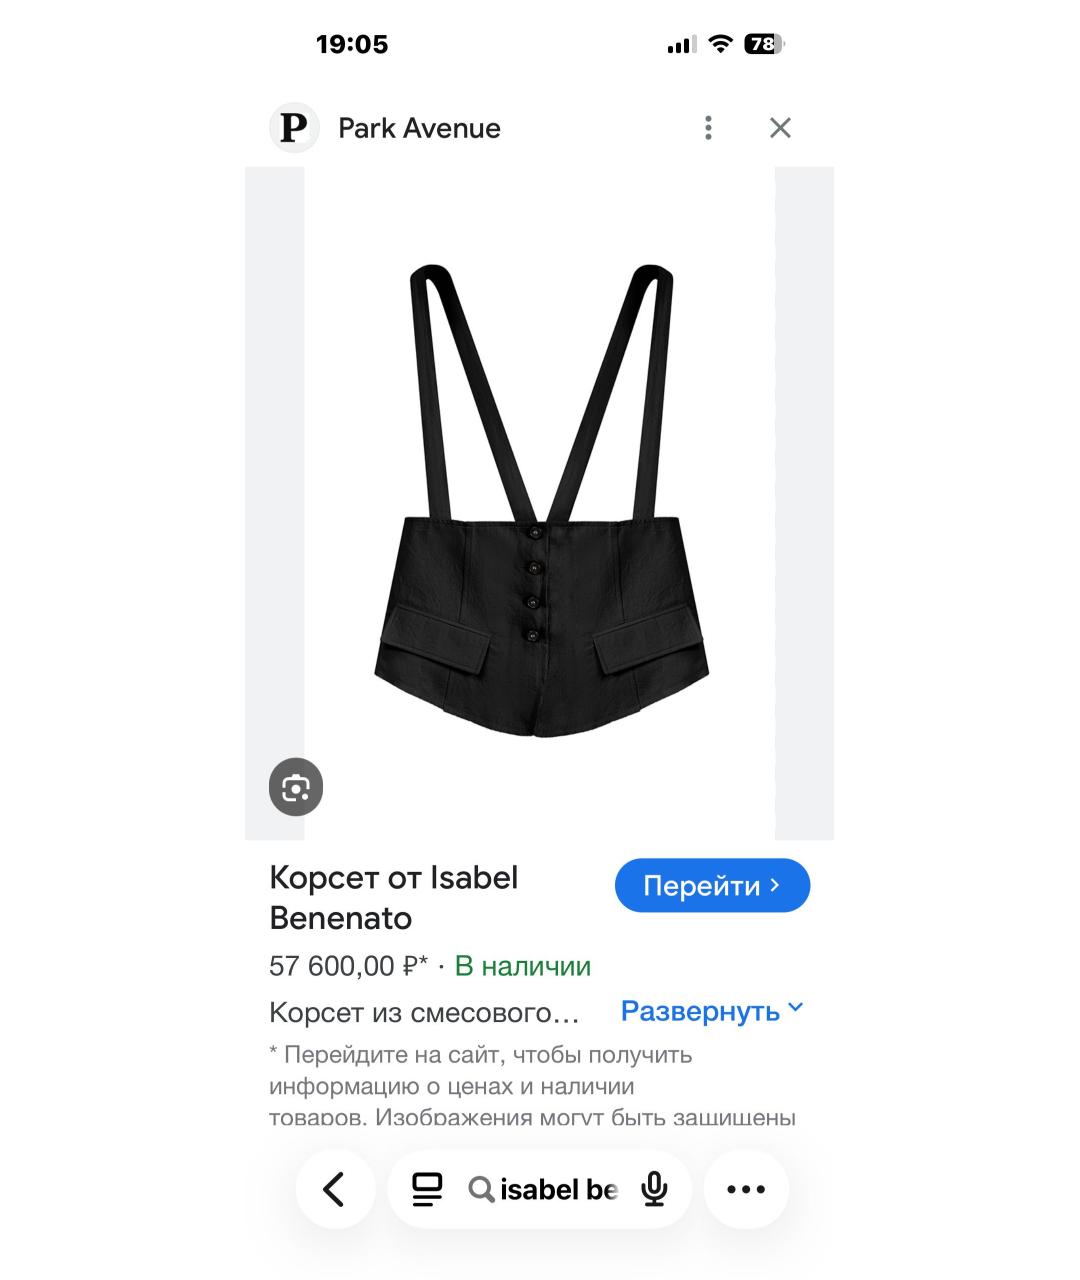Open the tabs overview icon
The height and width of the screenshot is (1280, 1080).
click(x=427, y=1189)
